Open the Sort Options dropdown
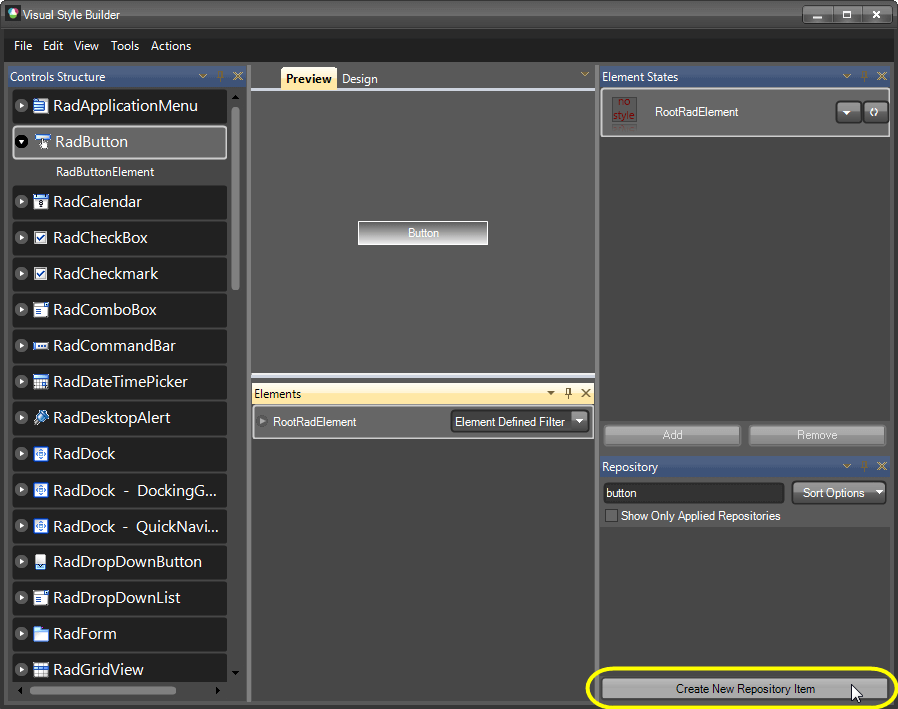The height and width of the screenshot is (709, 898). [x=838, y=493]
